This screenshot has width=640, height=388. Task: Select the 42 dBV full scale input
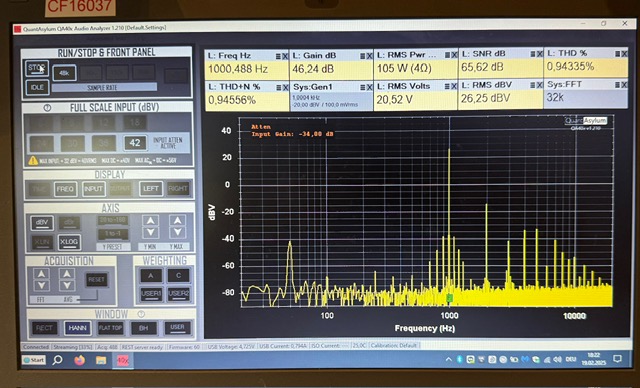click(135, 143)
